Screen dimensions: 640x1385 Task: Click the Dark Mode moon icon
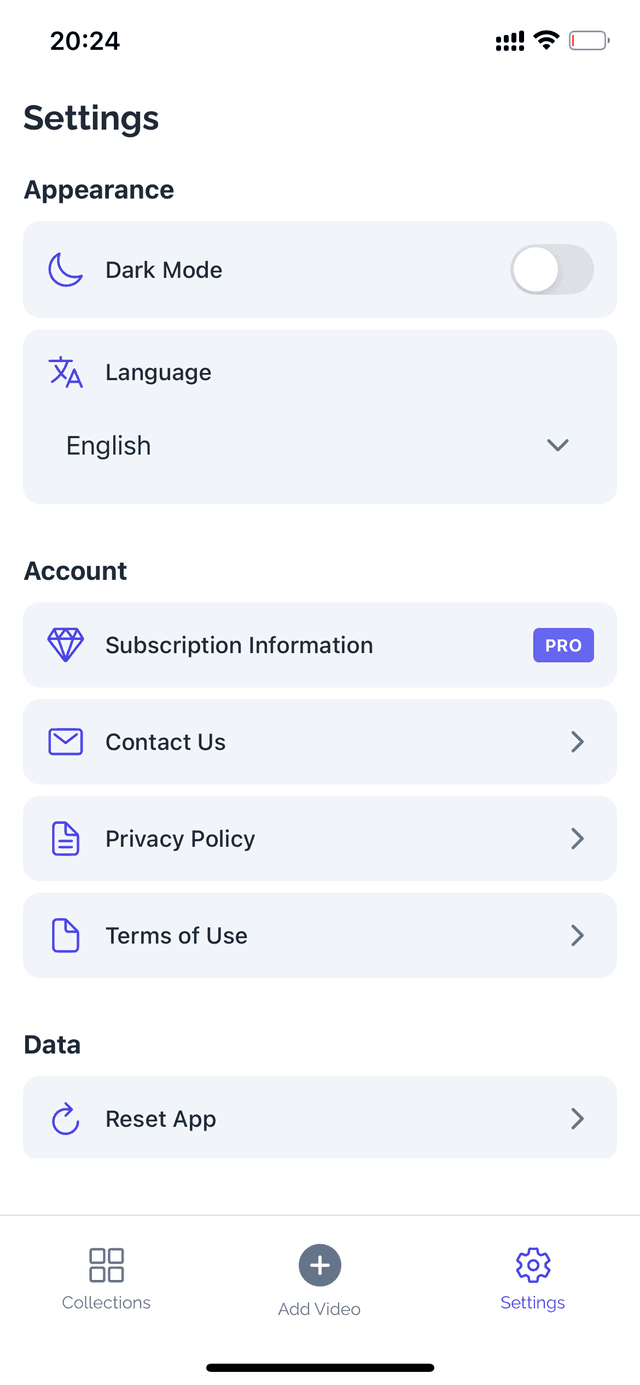66,270
